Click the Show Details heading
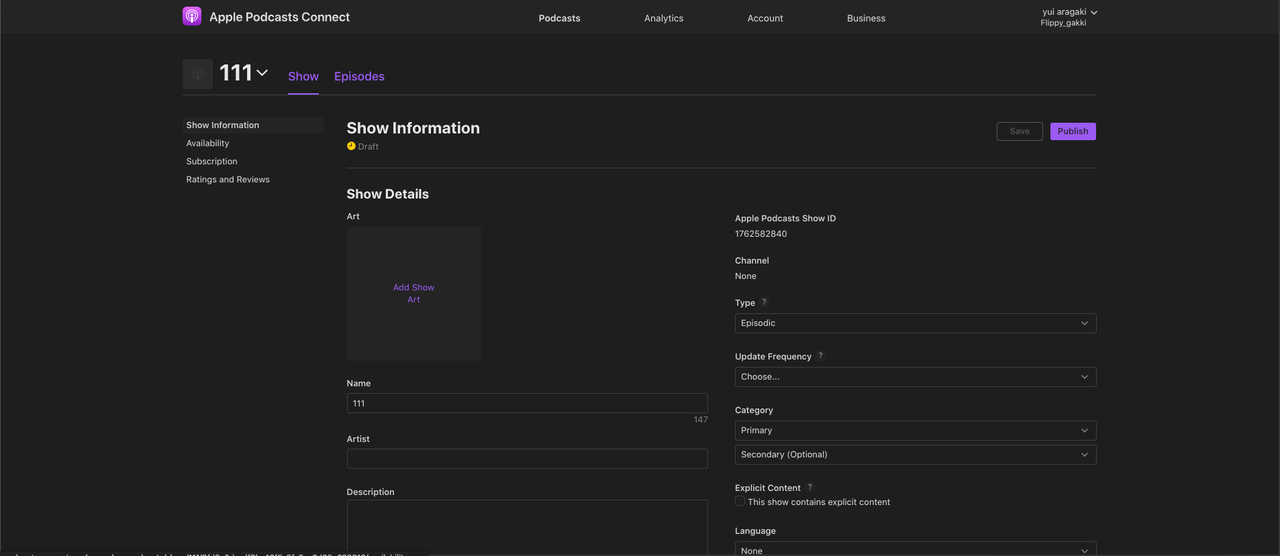The image size is (1280, 556). 388,194
